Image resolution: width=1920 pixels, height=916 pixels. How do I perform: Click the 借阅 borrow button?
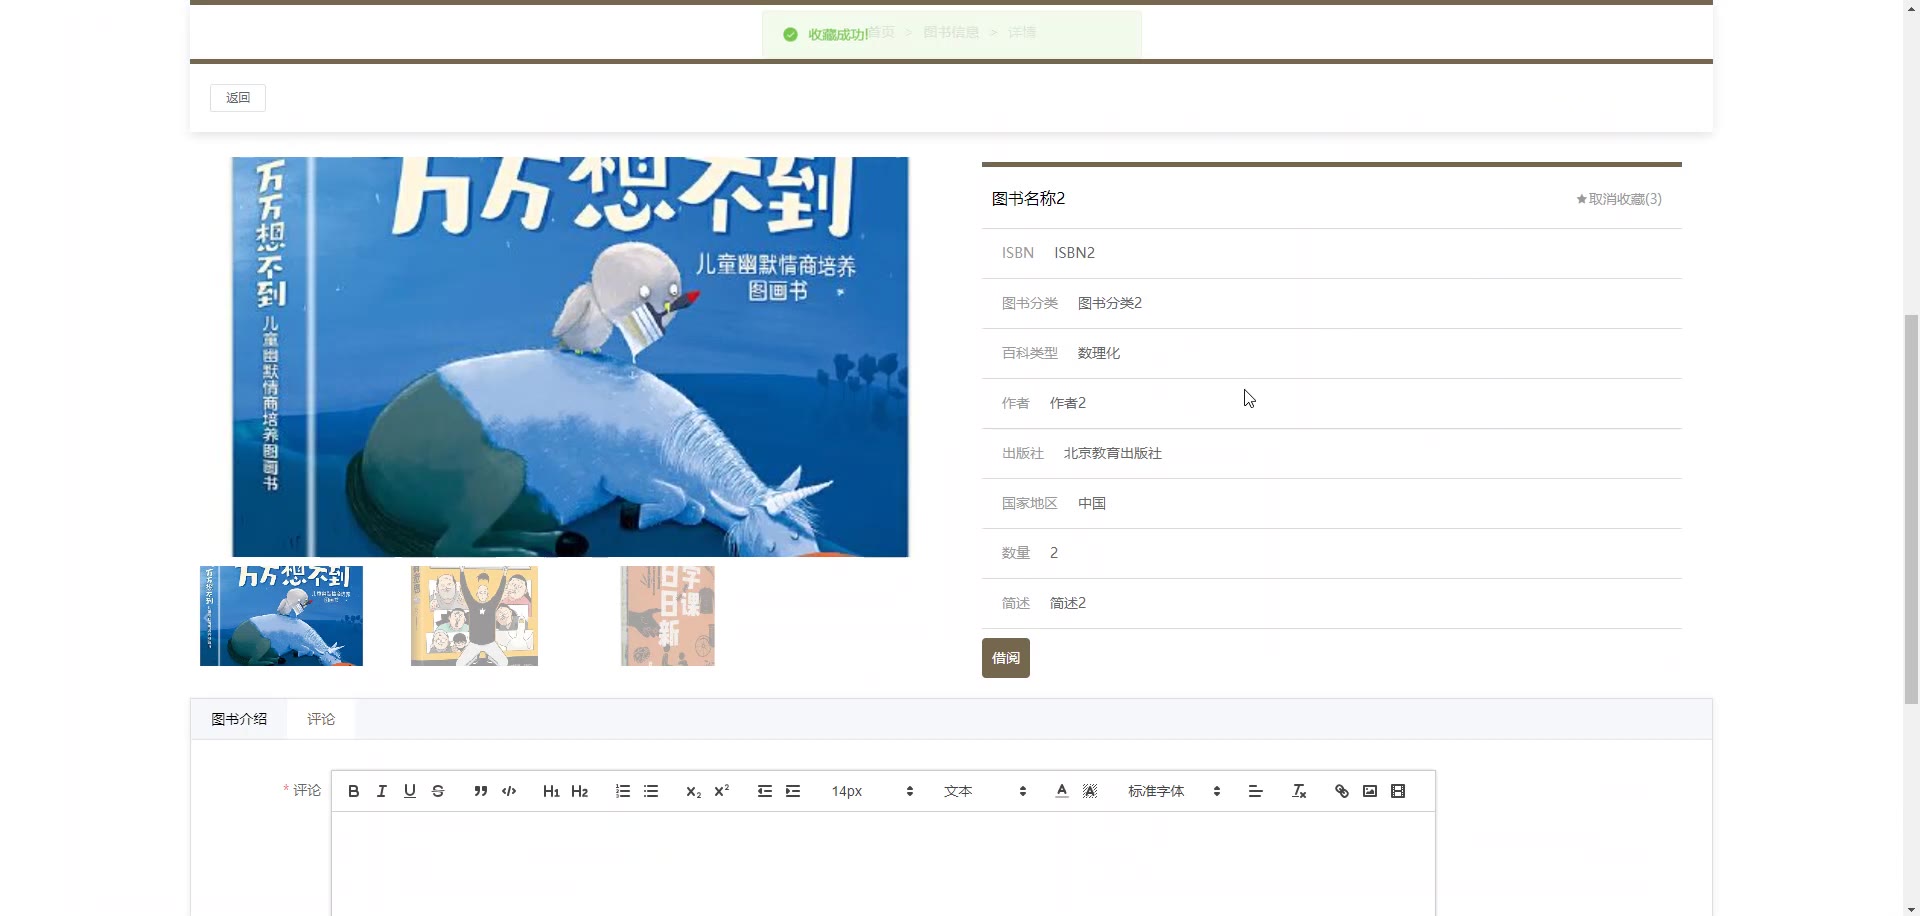[1006, 658]
